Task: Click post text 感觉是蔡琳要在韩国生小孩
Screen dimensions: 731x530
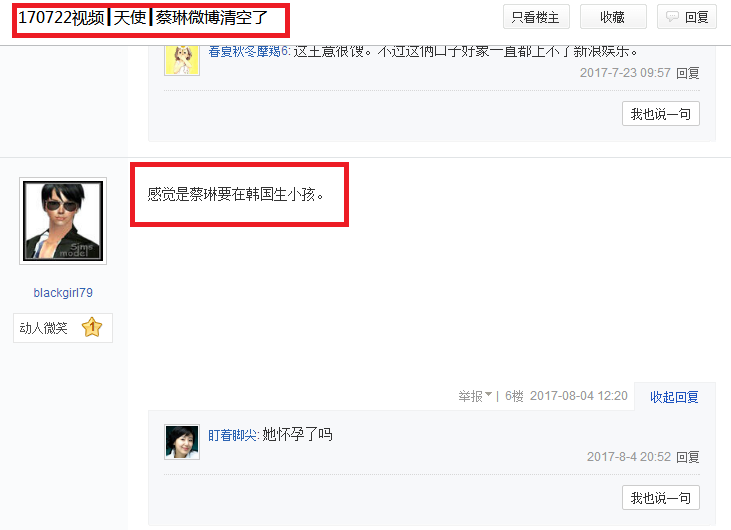Action: tap(235, 194)
